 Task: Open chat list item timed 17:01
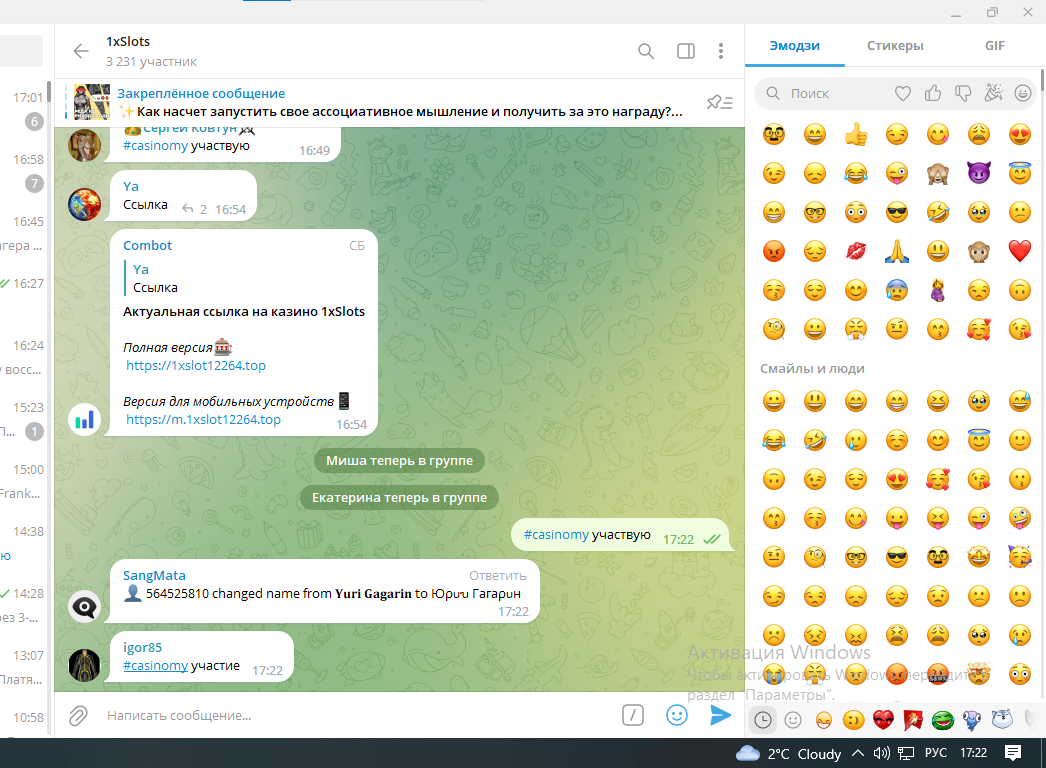pyautogui.click(x=24, y=109)
